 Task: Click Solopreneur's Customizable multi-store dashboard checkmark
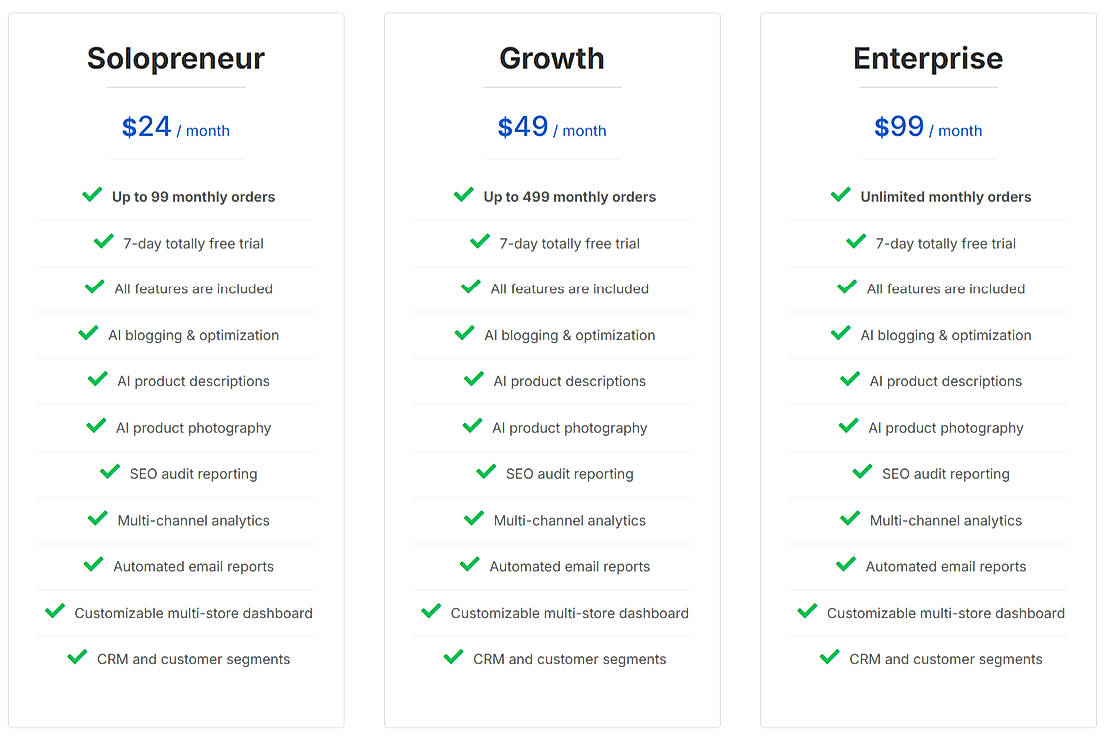click(x=55, y=611)
